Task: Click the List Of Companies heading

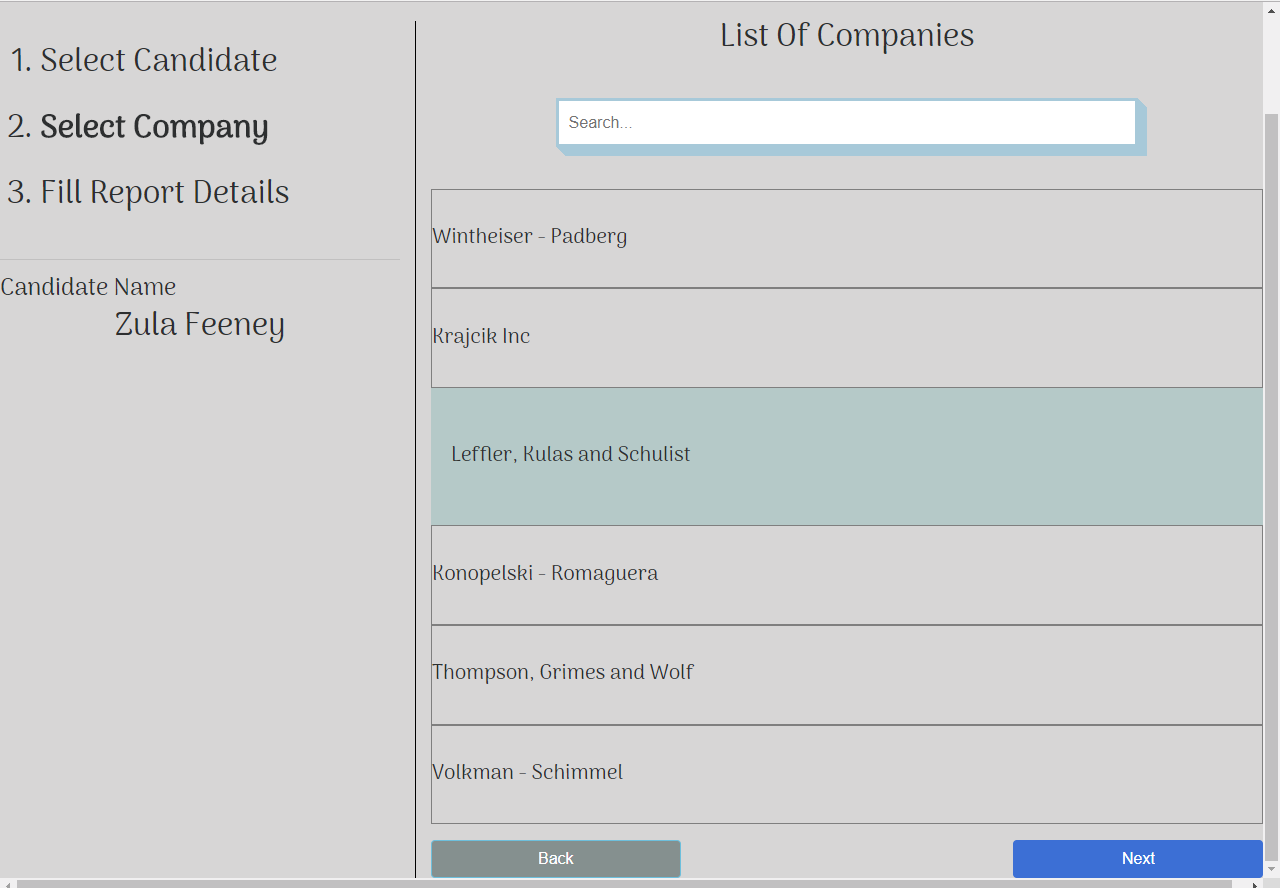Action: (x=846, y=35)
